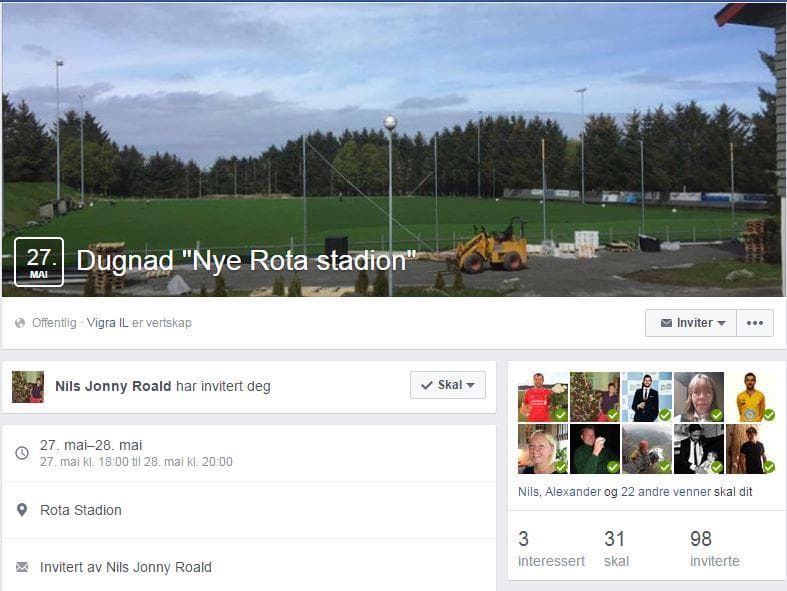Click the checkmark on the Skal button
This screenshot has width=787, height=591.
[x=427, y=385]
